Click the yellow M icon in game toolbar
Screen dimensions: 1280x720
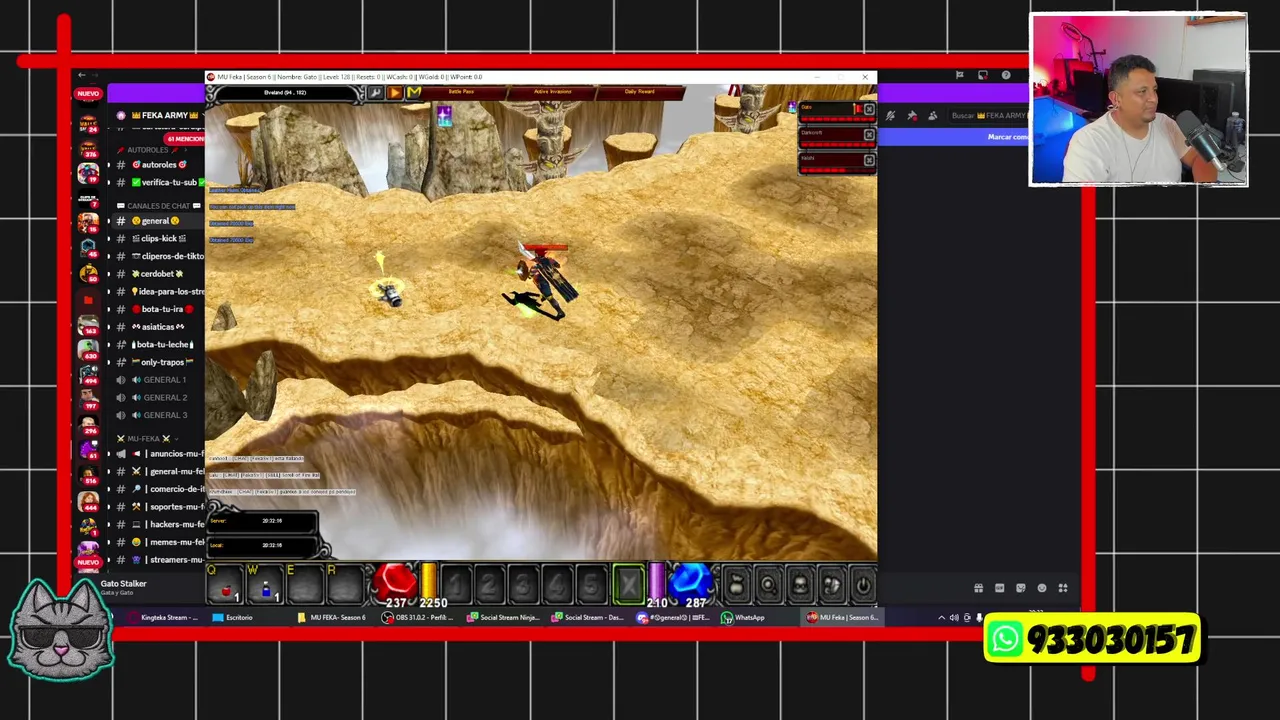click(x=413, y=92)
